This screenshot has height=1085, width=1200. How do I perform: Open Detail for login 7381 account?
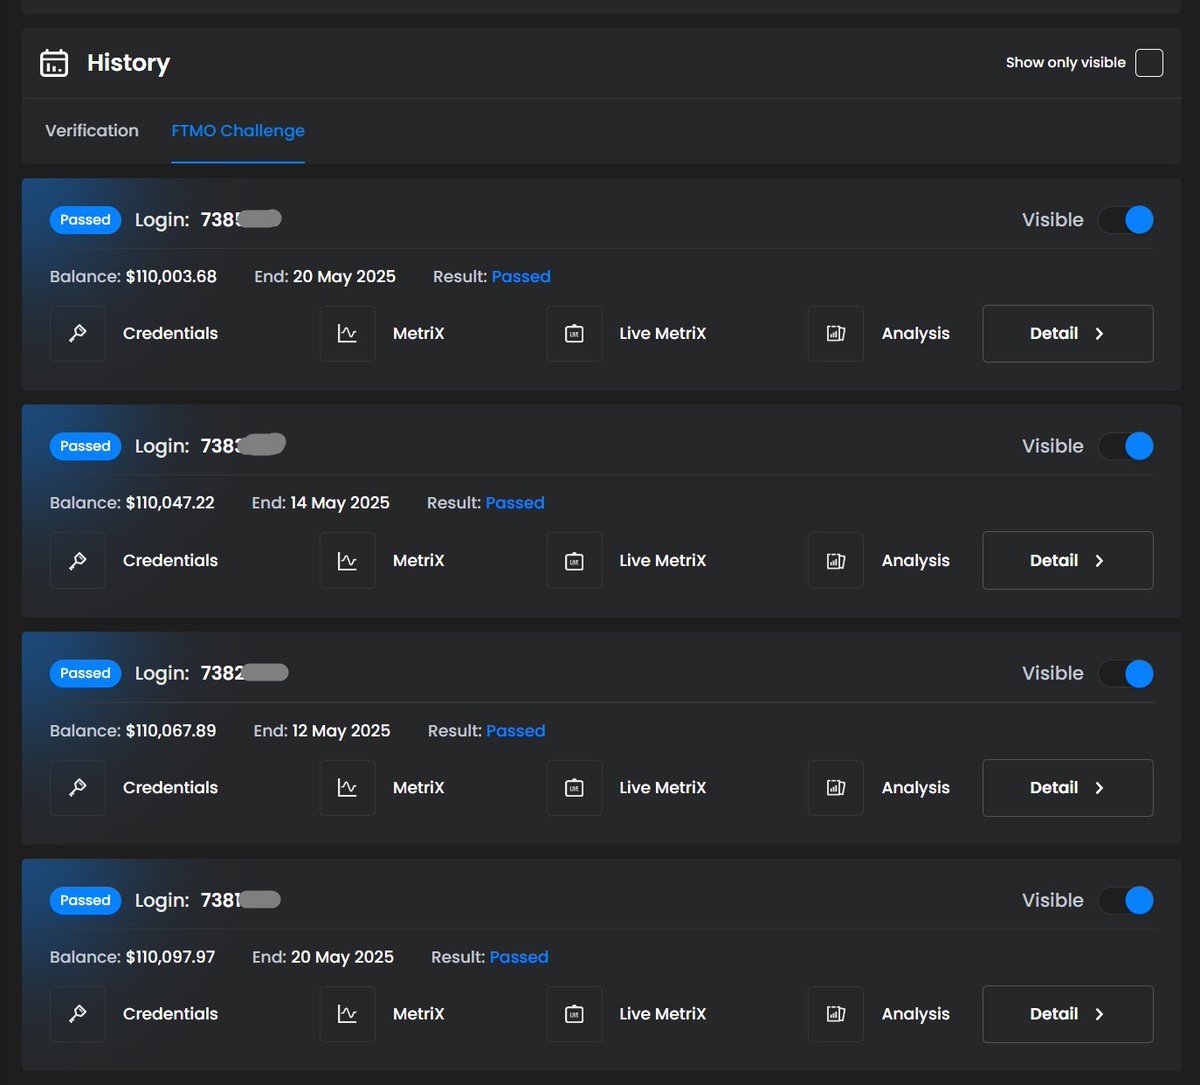pyautogui.click(x=1068, y=1014)
